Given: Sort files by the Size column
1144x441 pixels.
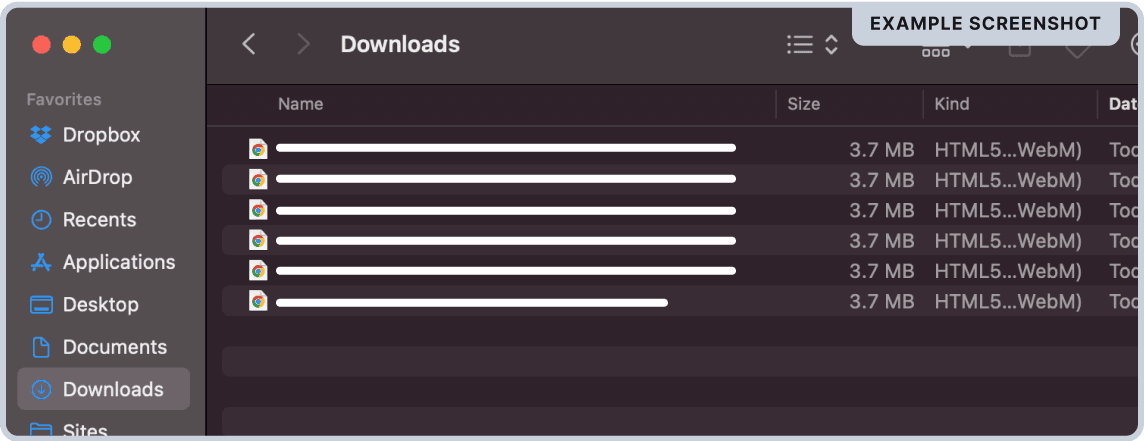Looking at the screenshot, I should point(803,104).
